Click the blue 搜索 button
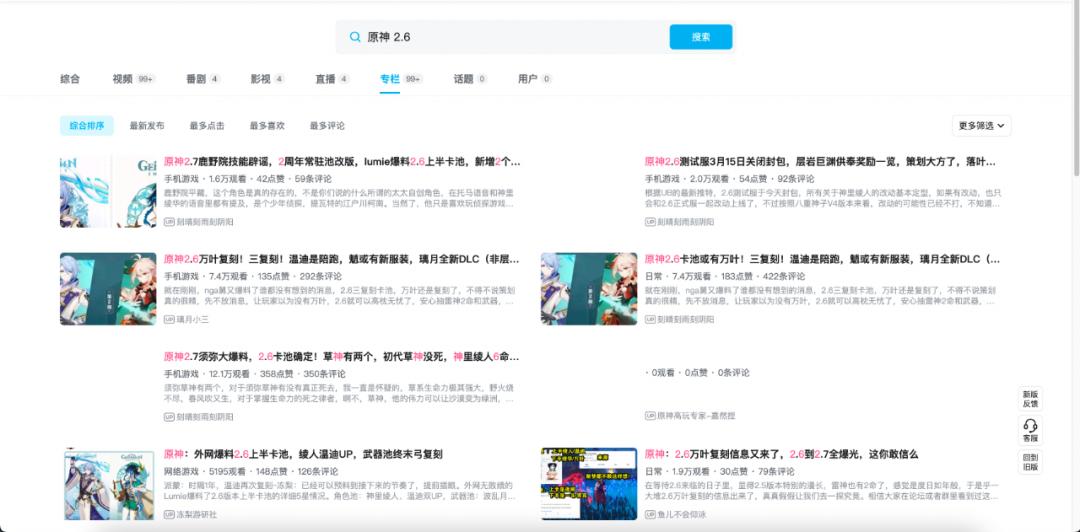This screenshot has width=1080, height=532. (x=700, y=37)
